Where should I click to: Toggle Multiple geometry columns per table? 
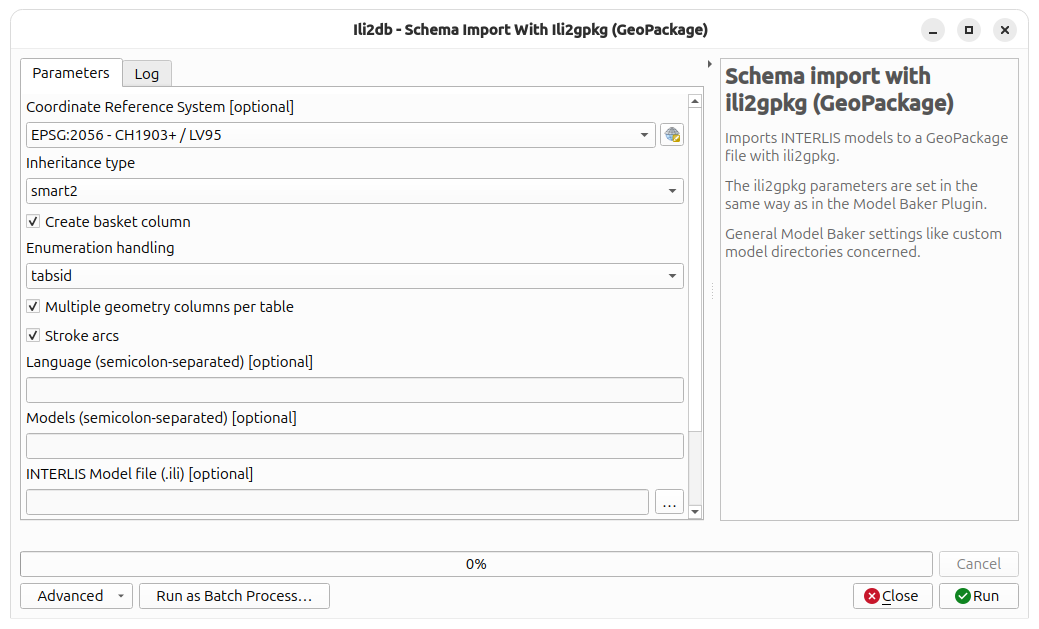33,306
